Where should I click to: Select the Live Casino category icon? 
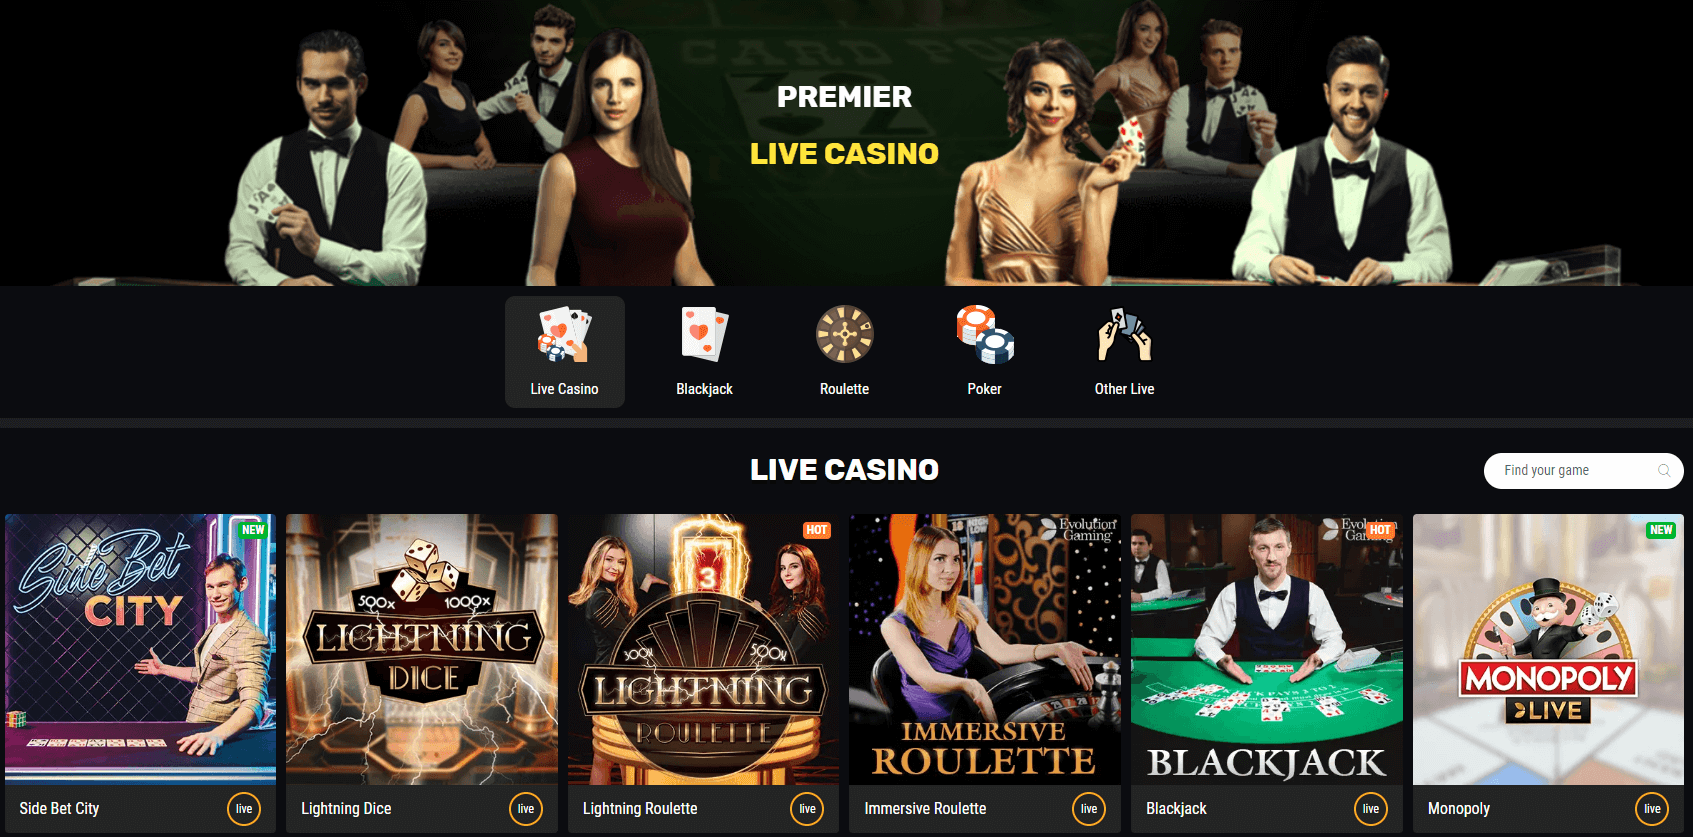(564, 335)
